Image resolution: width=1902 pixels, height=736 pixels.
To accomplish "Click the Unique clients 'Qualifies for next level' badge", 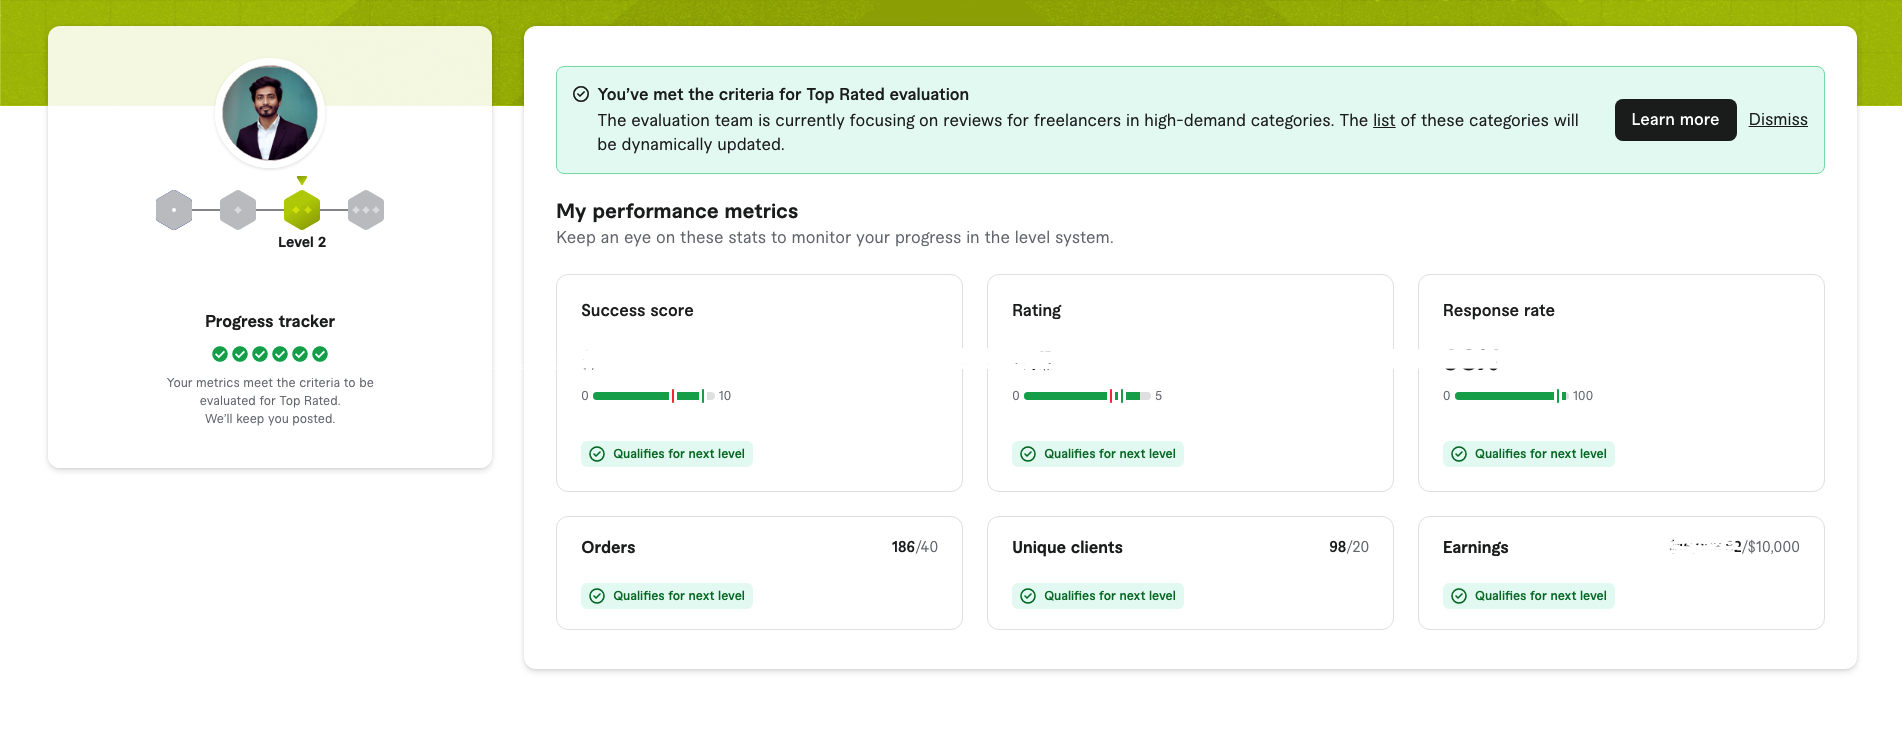I will [1098, 596].
